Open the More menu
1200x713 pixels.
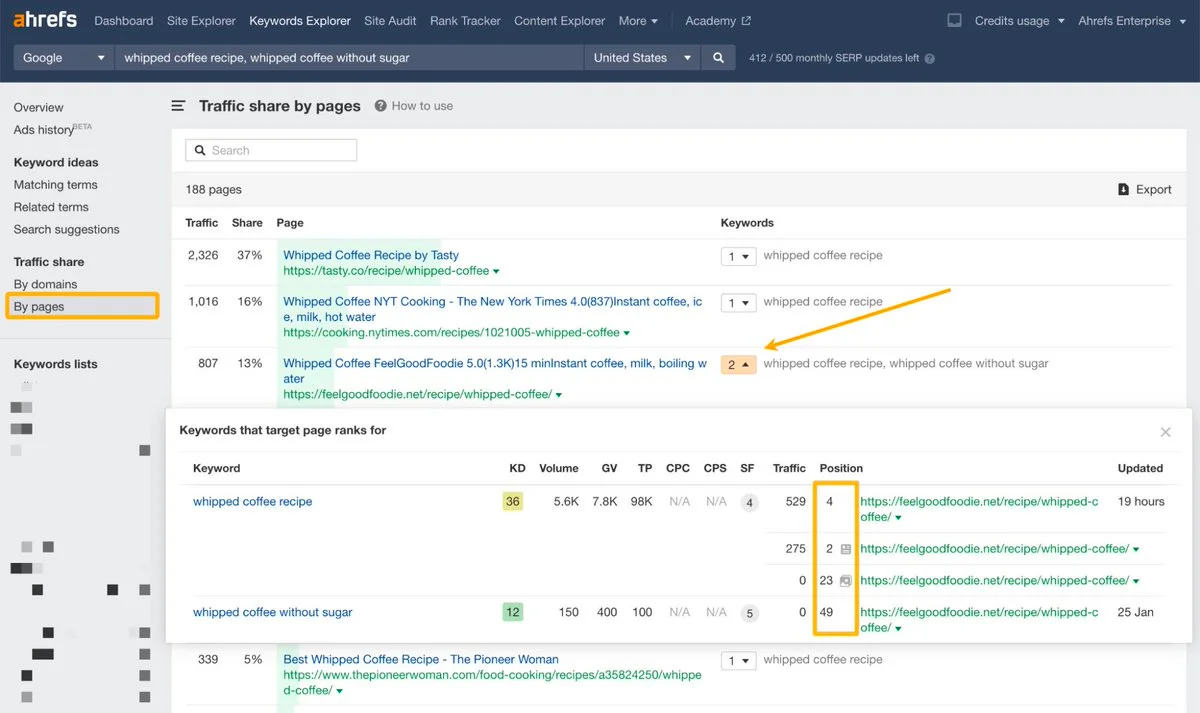pos(638,21)
